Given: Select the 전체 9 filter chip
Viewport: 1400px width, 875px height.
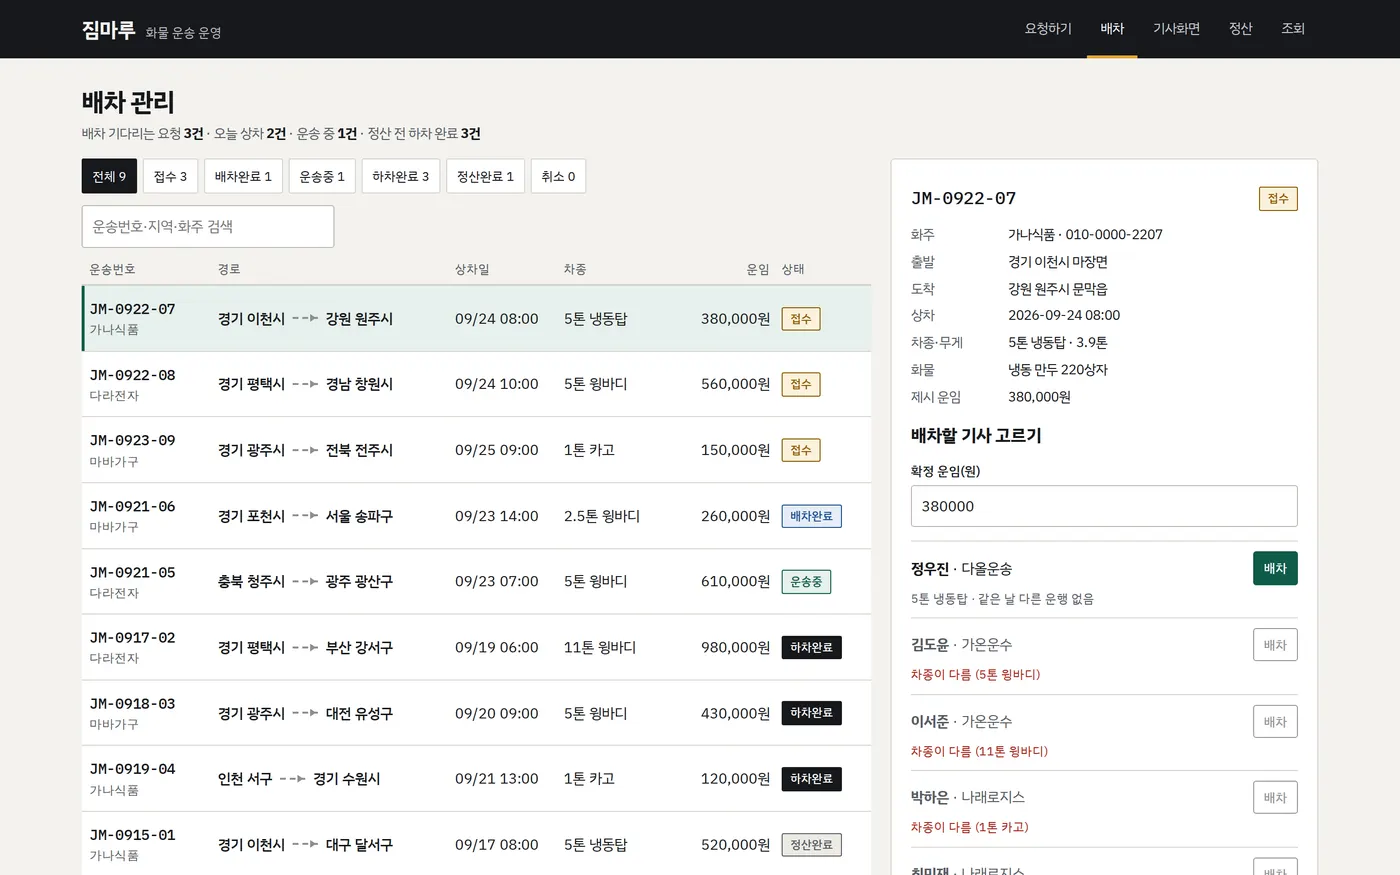Looking at the screenshot, I should pos(109,176).
